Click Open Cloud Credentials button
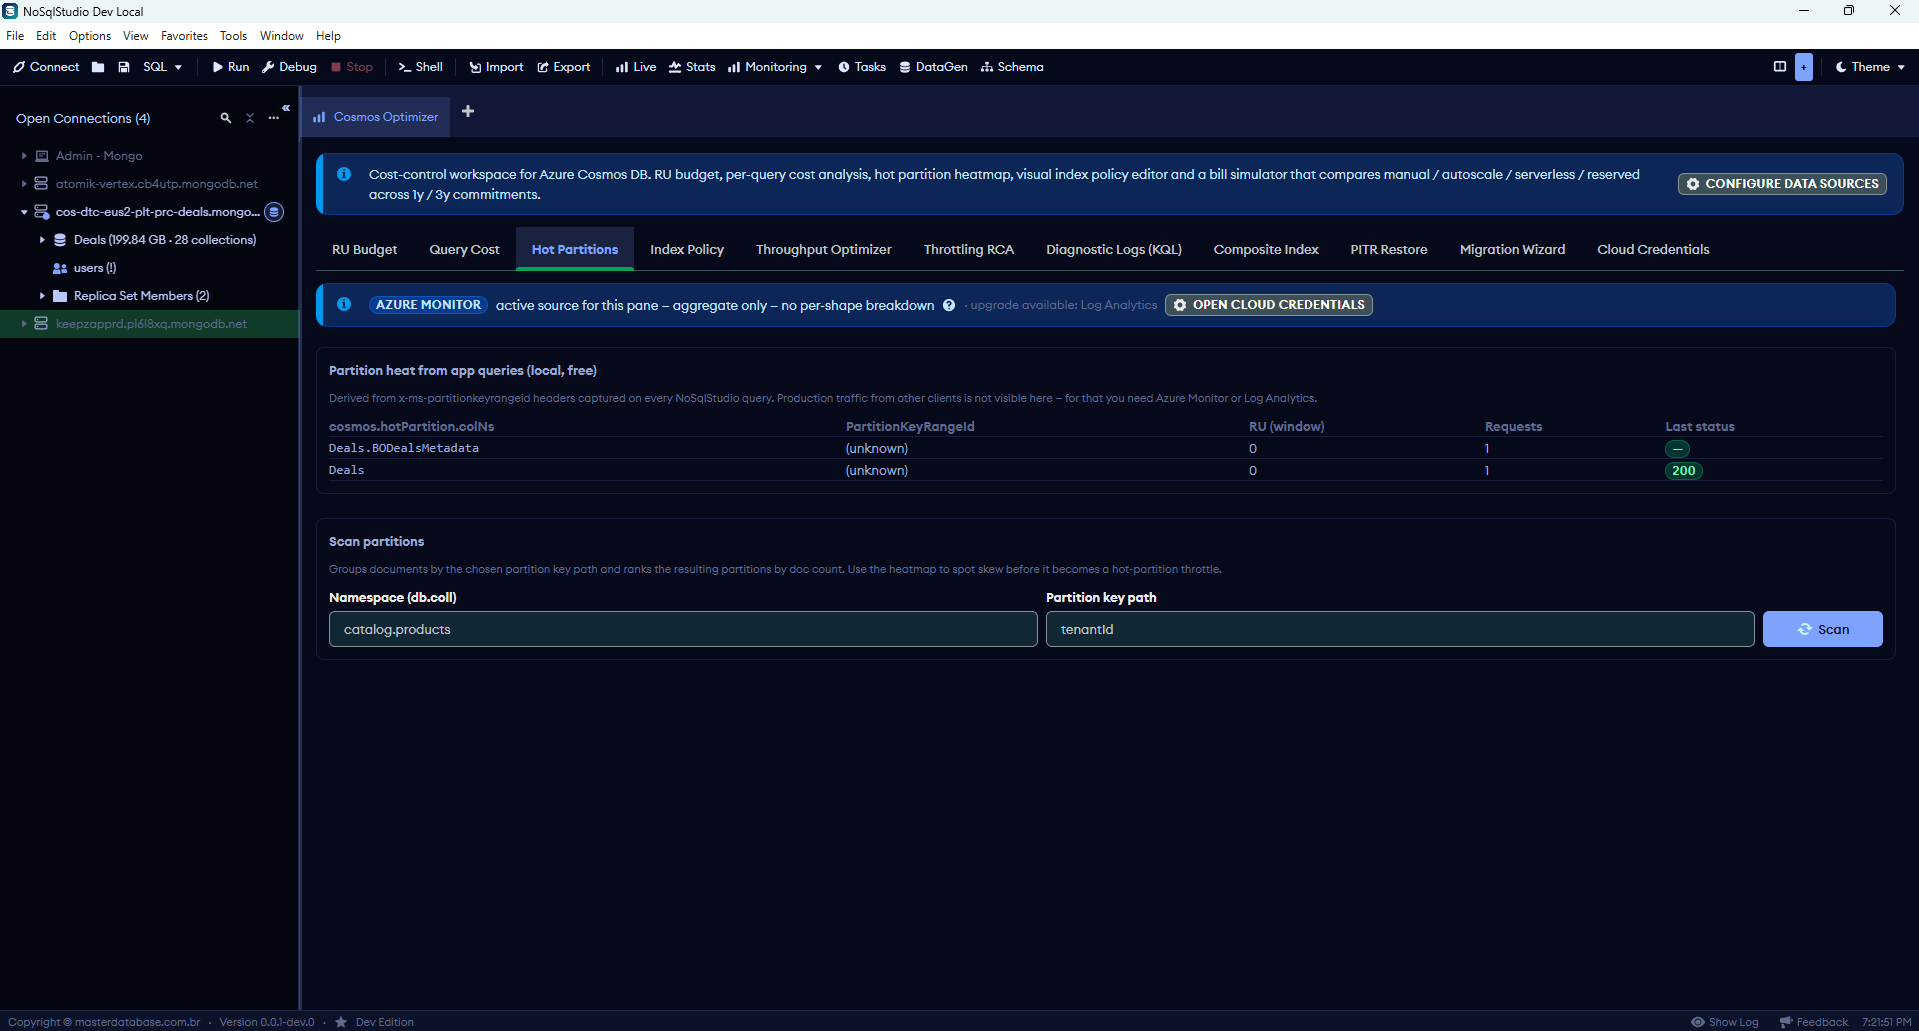 point(1269,305)
